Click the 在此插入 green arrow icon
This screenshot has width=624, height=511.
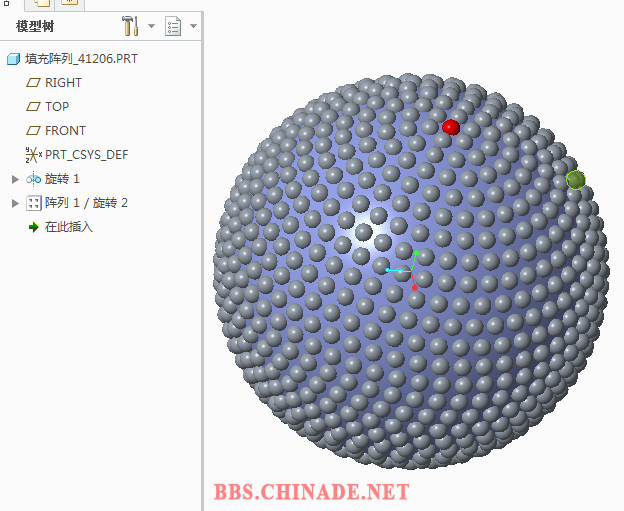pos(34,227)
